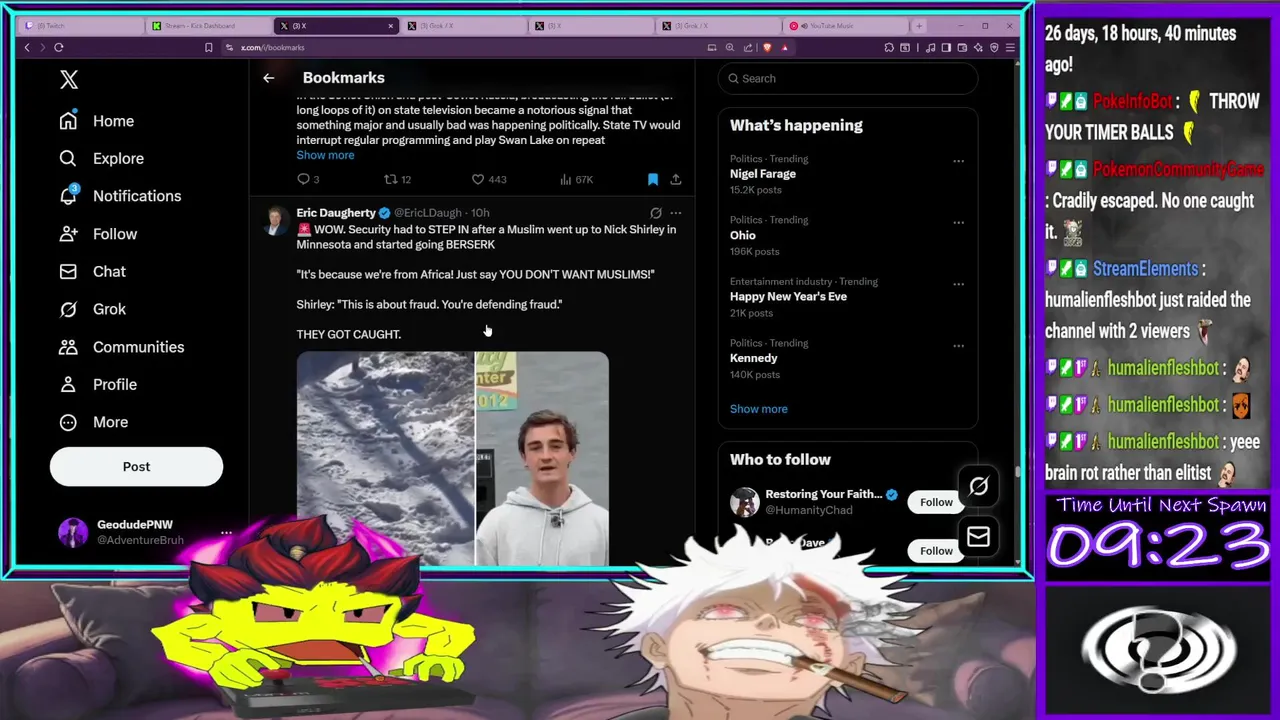Focus the X Search field
Viewport: 1280px width, 720px height.
[x=848, y=78]
